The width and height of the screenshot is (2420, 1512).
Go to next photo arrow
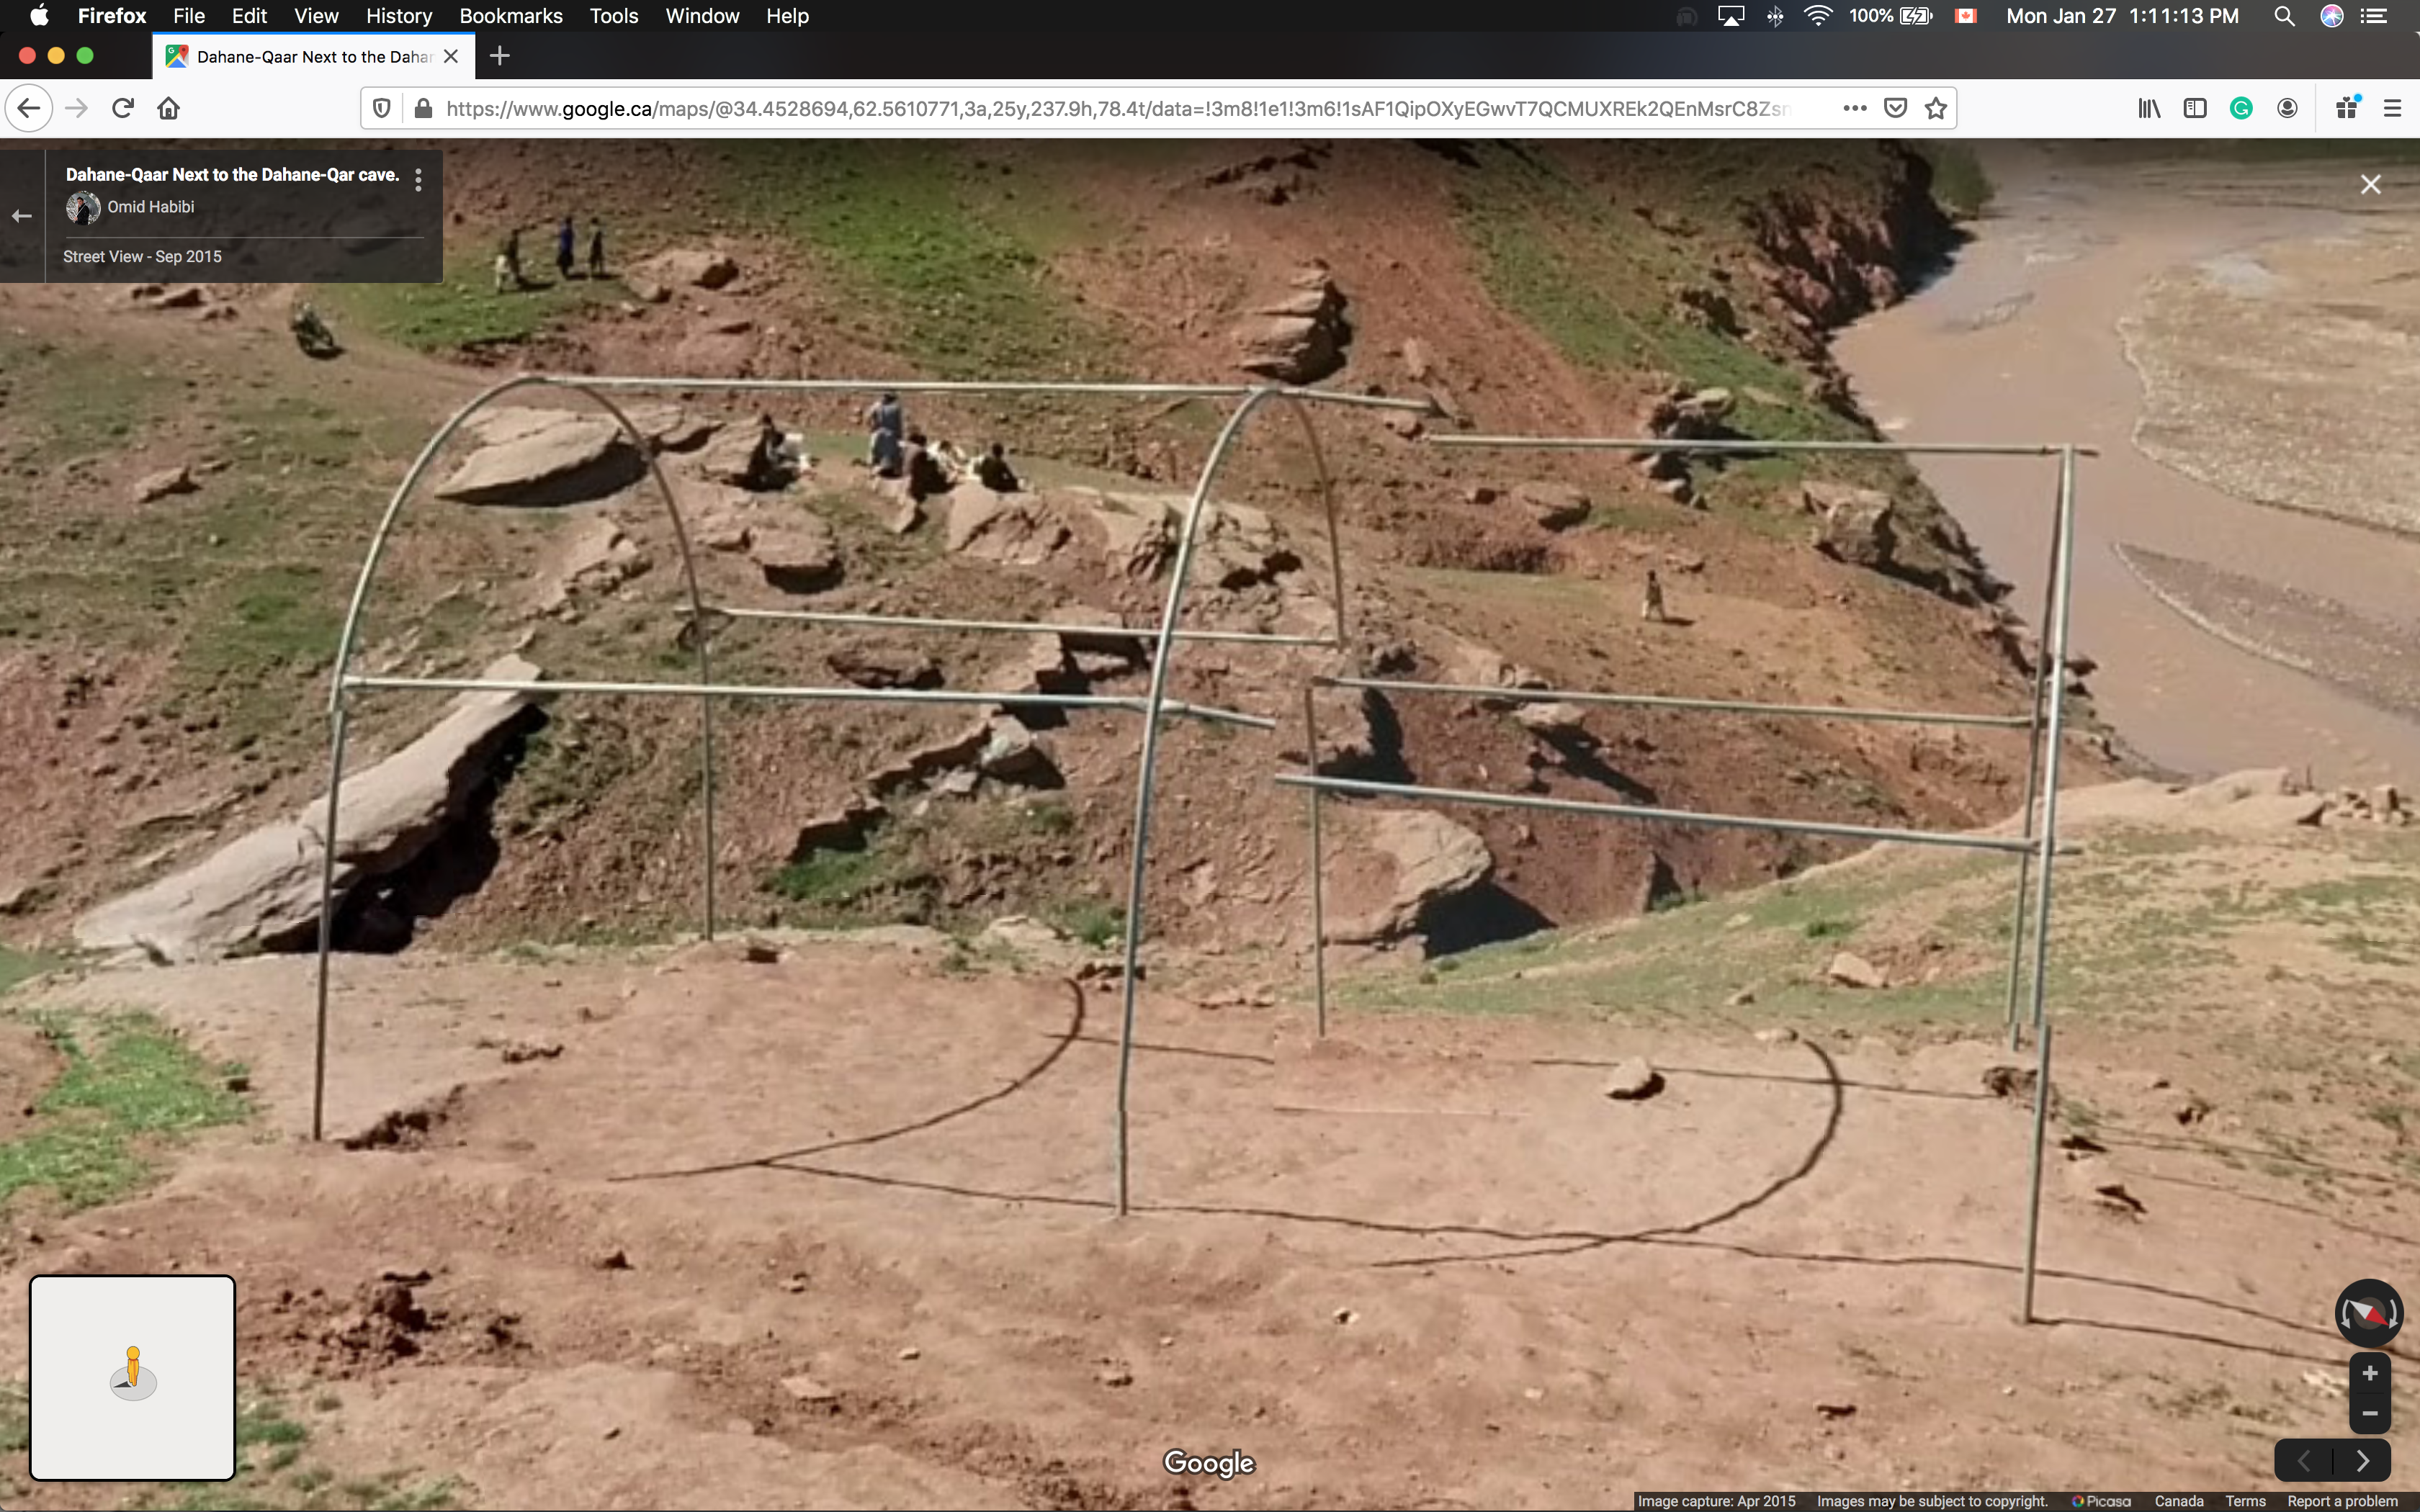[x=2362, y=1461]
